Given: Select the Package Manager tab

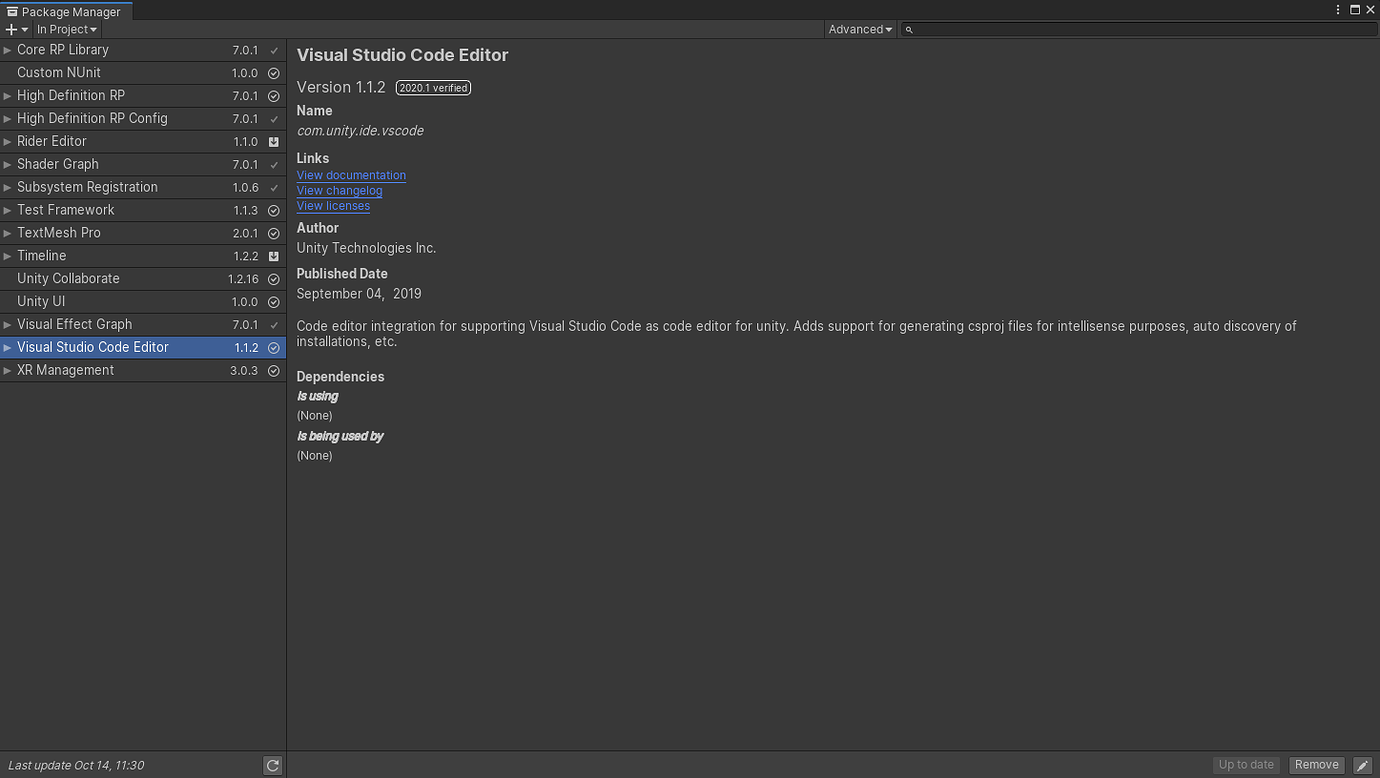Looking at the screenshot, I should coord(65,12).
